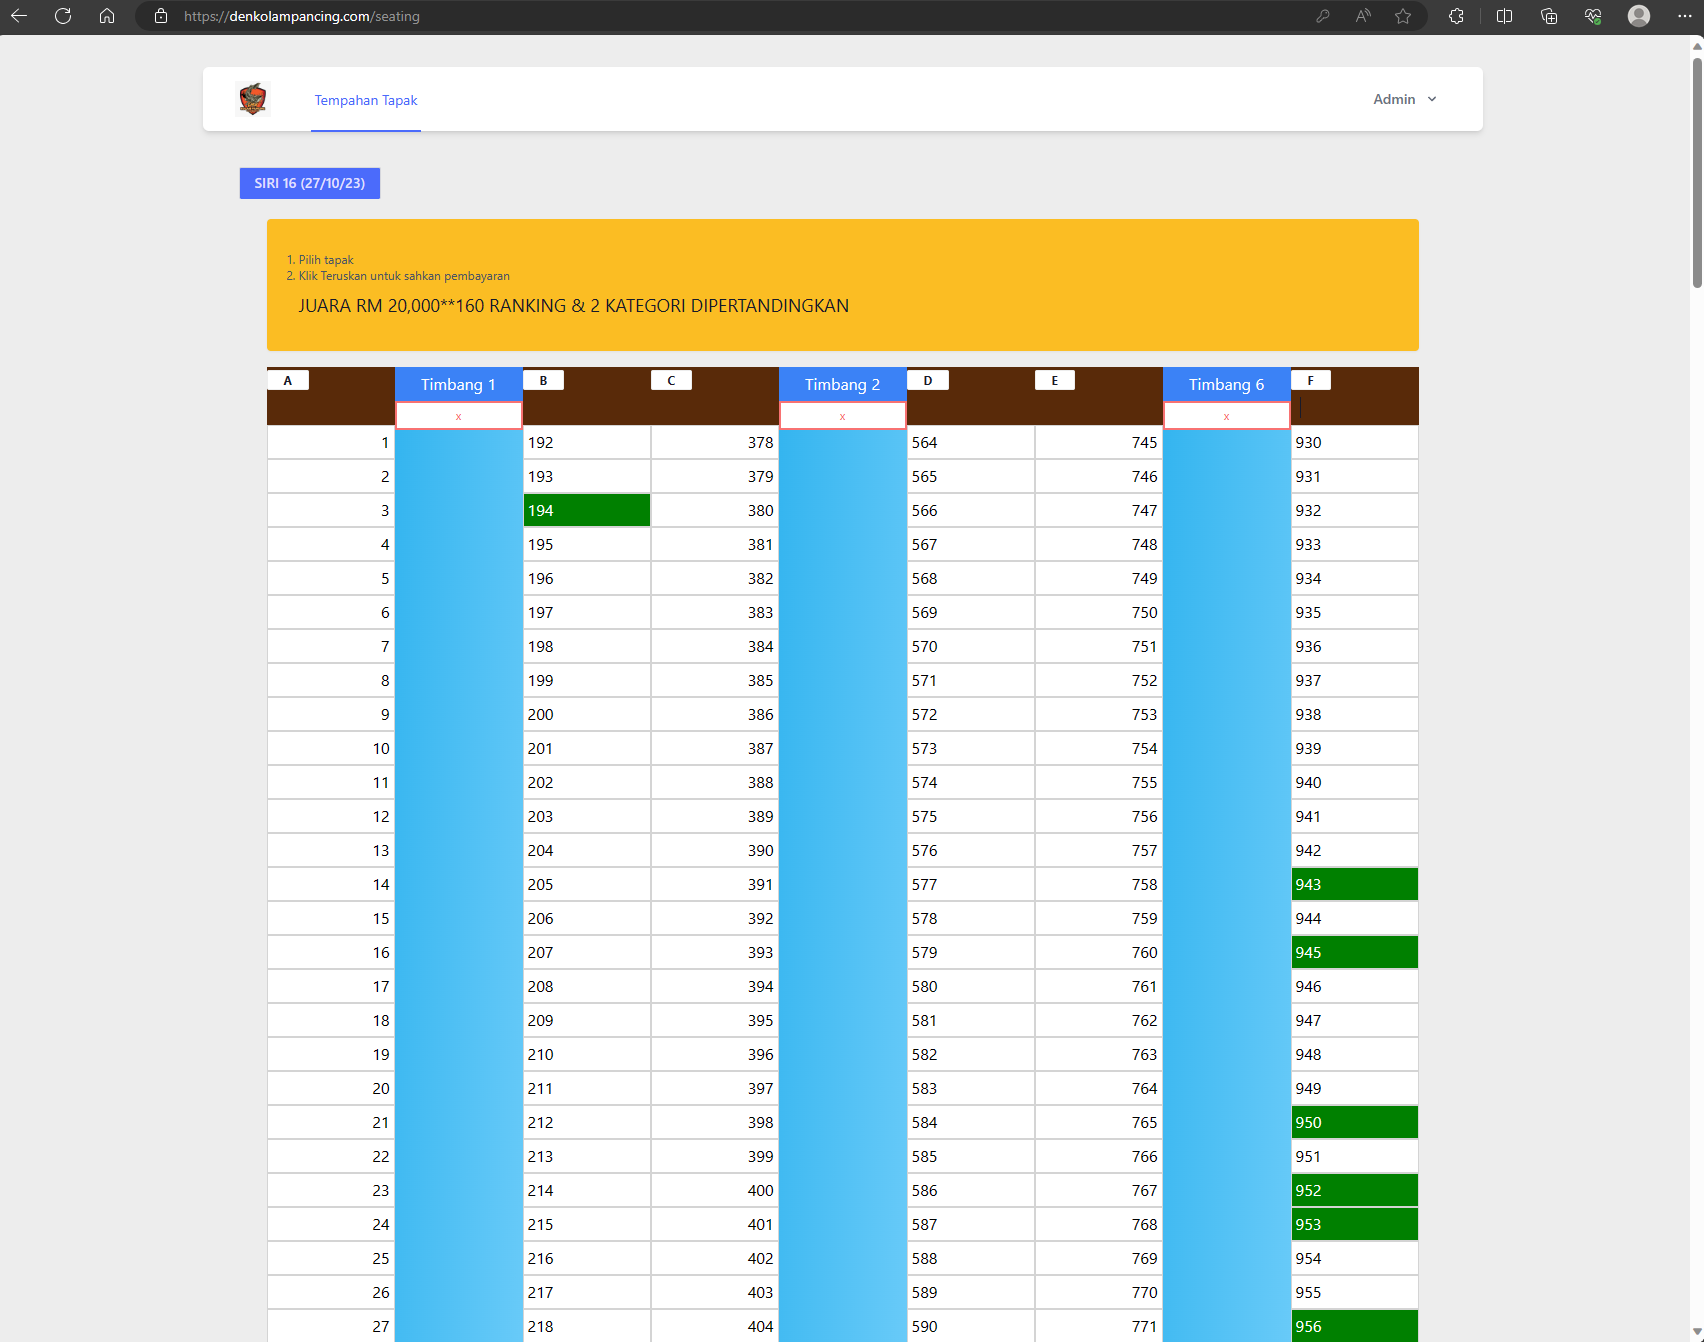Screen dimensions: 1704x1342
Task: Remove Timbang 2 using its red x
Action: 842,415
